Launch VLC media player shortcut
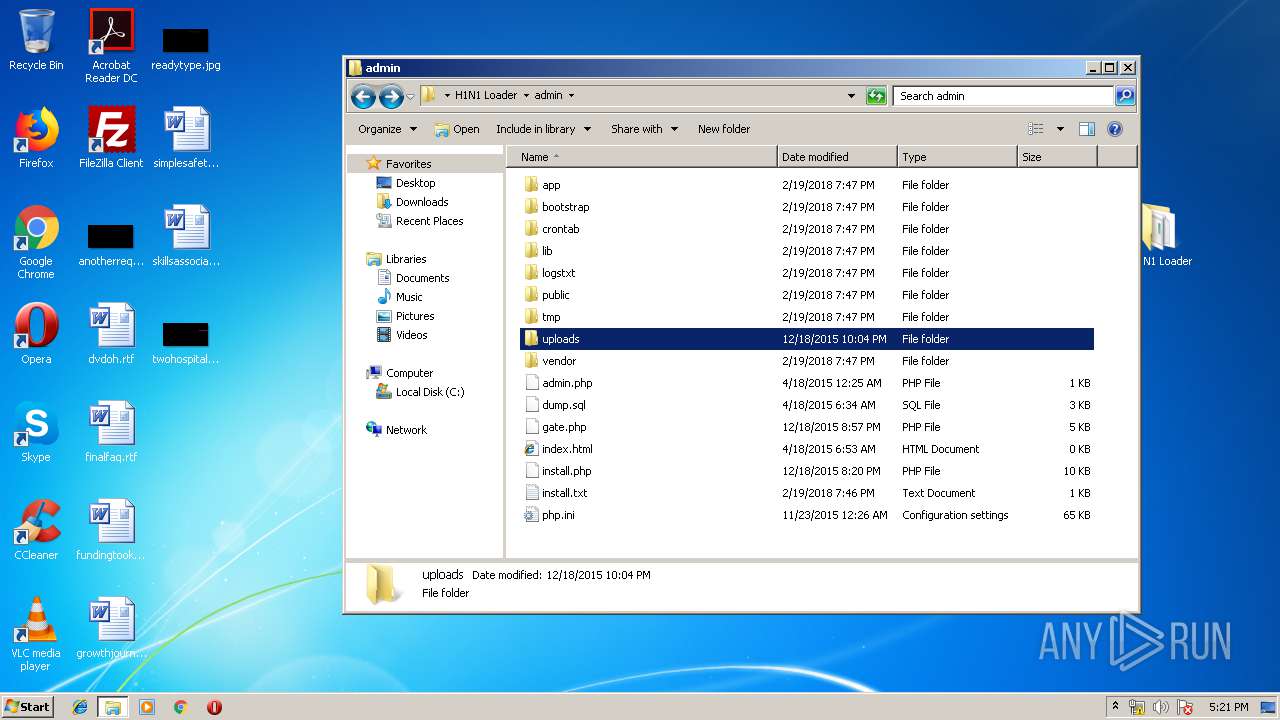Screen dimensions: 1280x720 pos(36,634)
